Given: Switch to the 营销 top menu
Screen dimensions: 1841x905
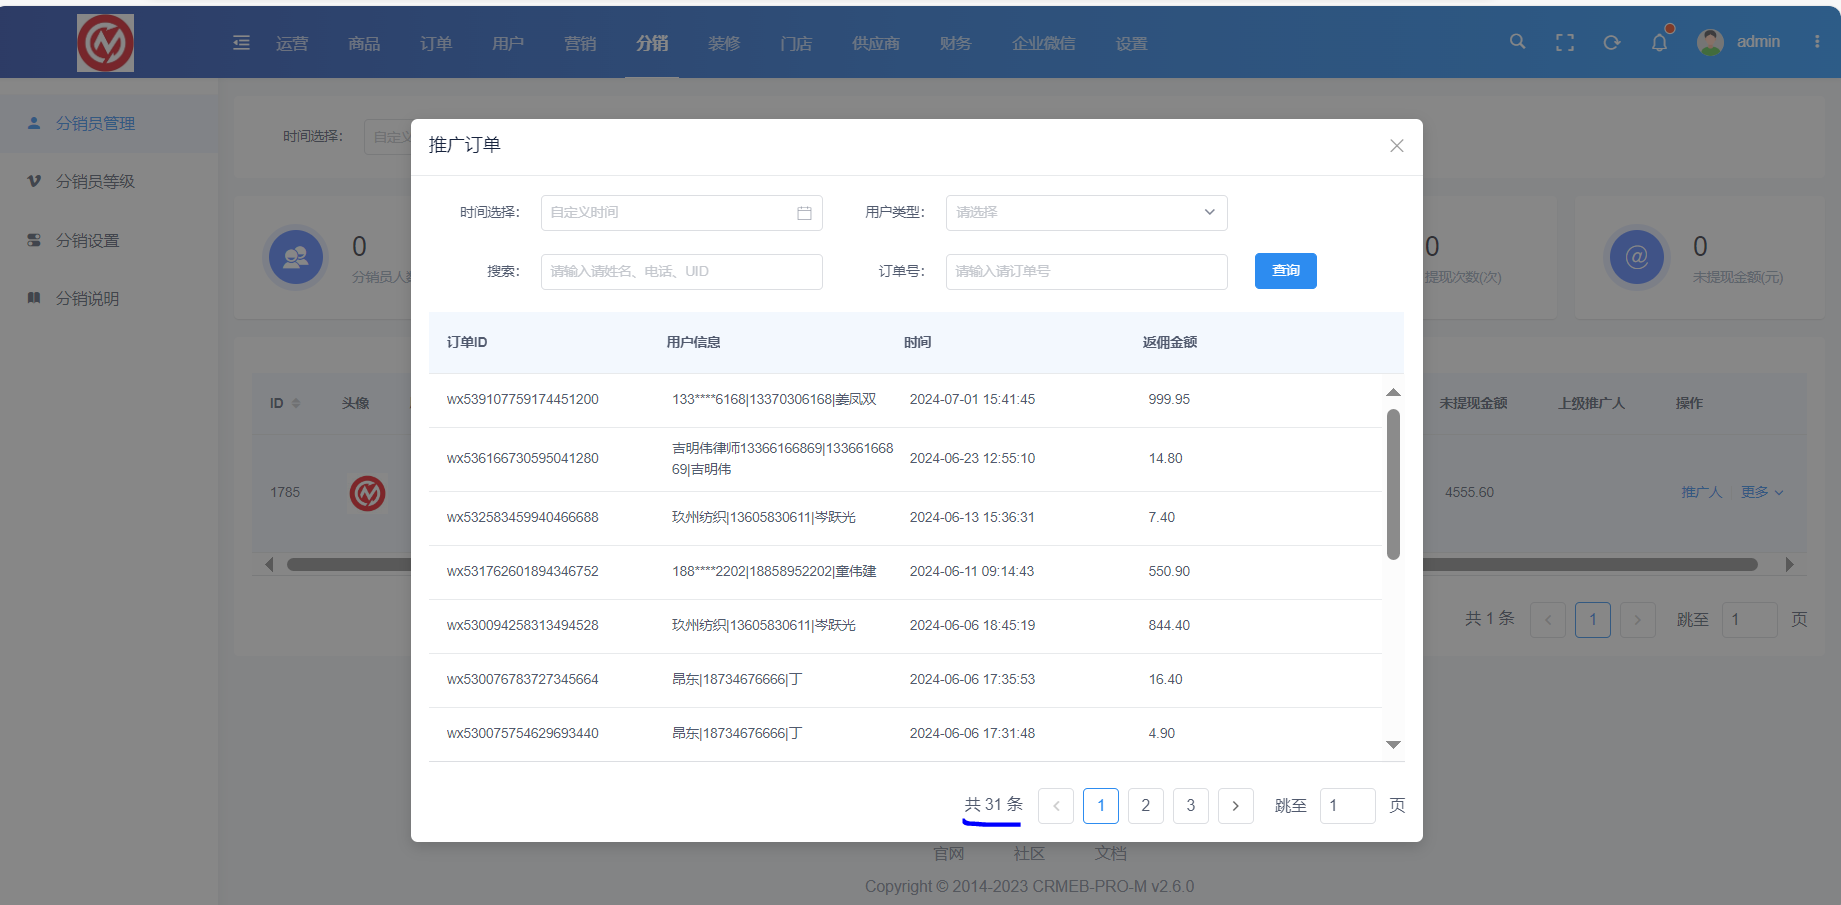Looking at the screenshot, I should pos(580,43).
